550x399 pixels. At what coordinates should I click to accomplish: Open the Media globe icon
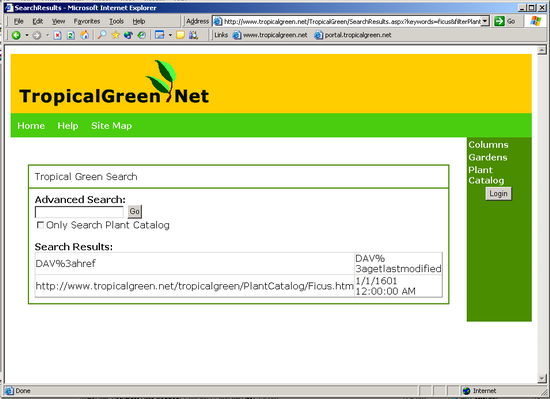pyautogui.click(x=128, y=35)
